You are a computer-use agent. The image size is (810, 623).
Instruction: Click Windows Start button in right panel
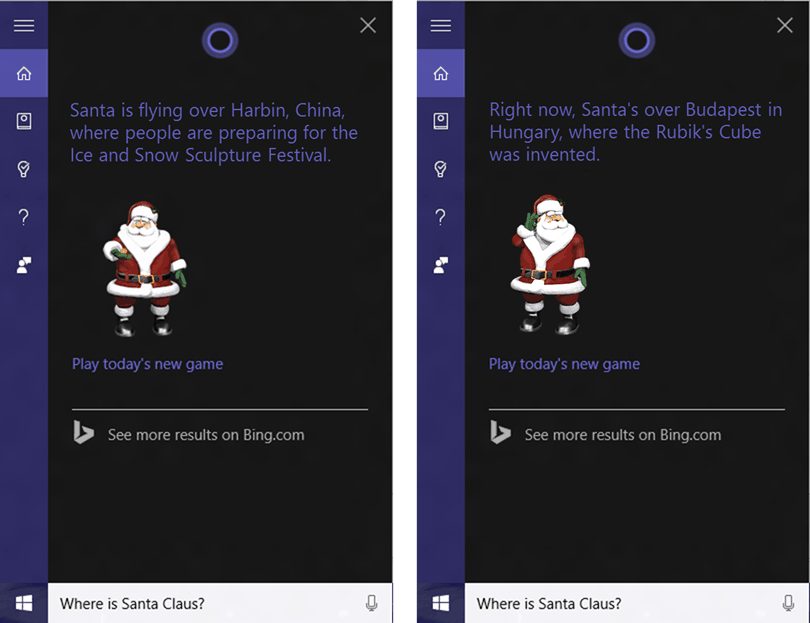coord(441,603)
